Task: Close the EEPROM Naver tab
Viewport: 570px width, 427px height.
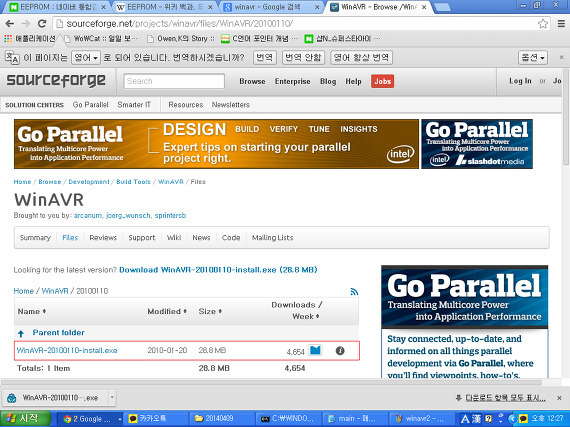Action: click(x=103, y=7)
